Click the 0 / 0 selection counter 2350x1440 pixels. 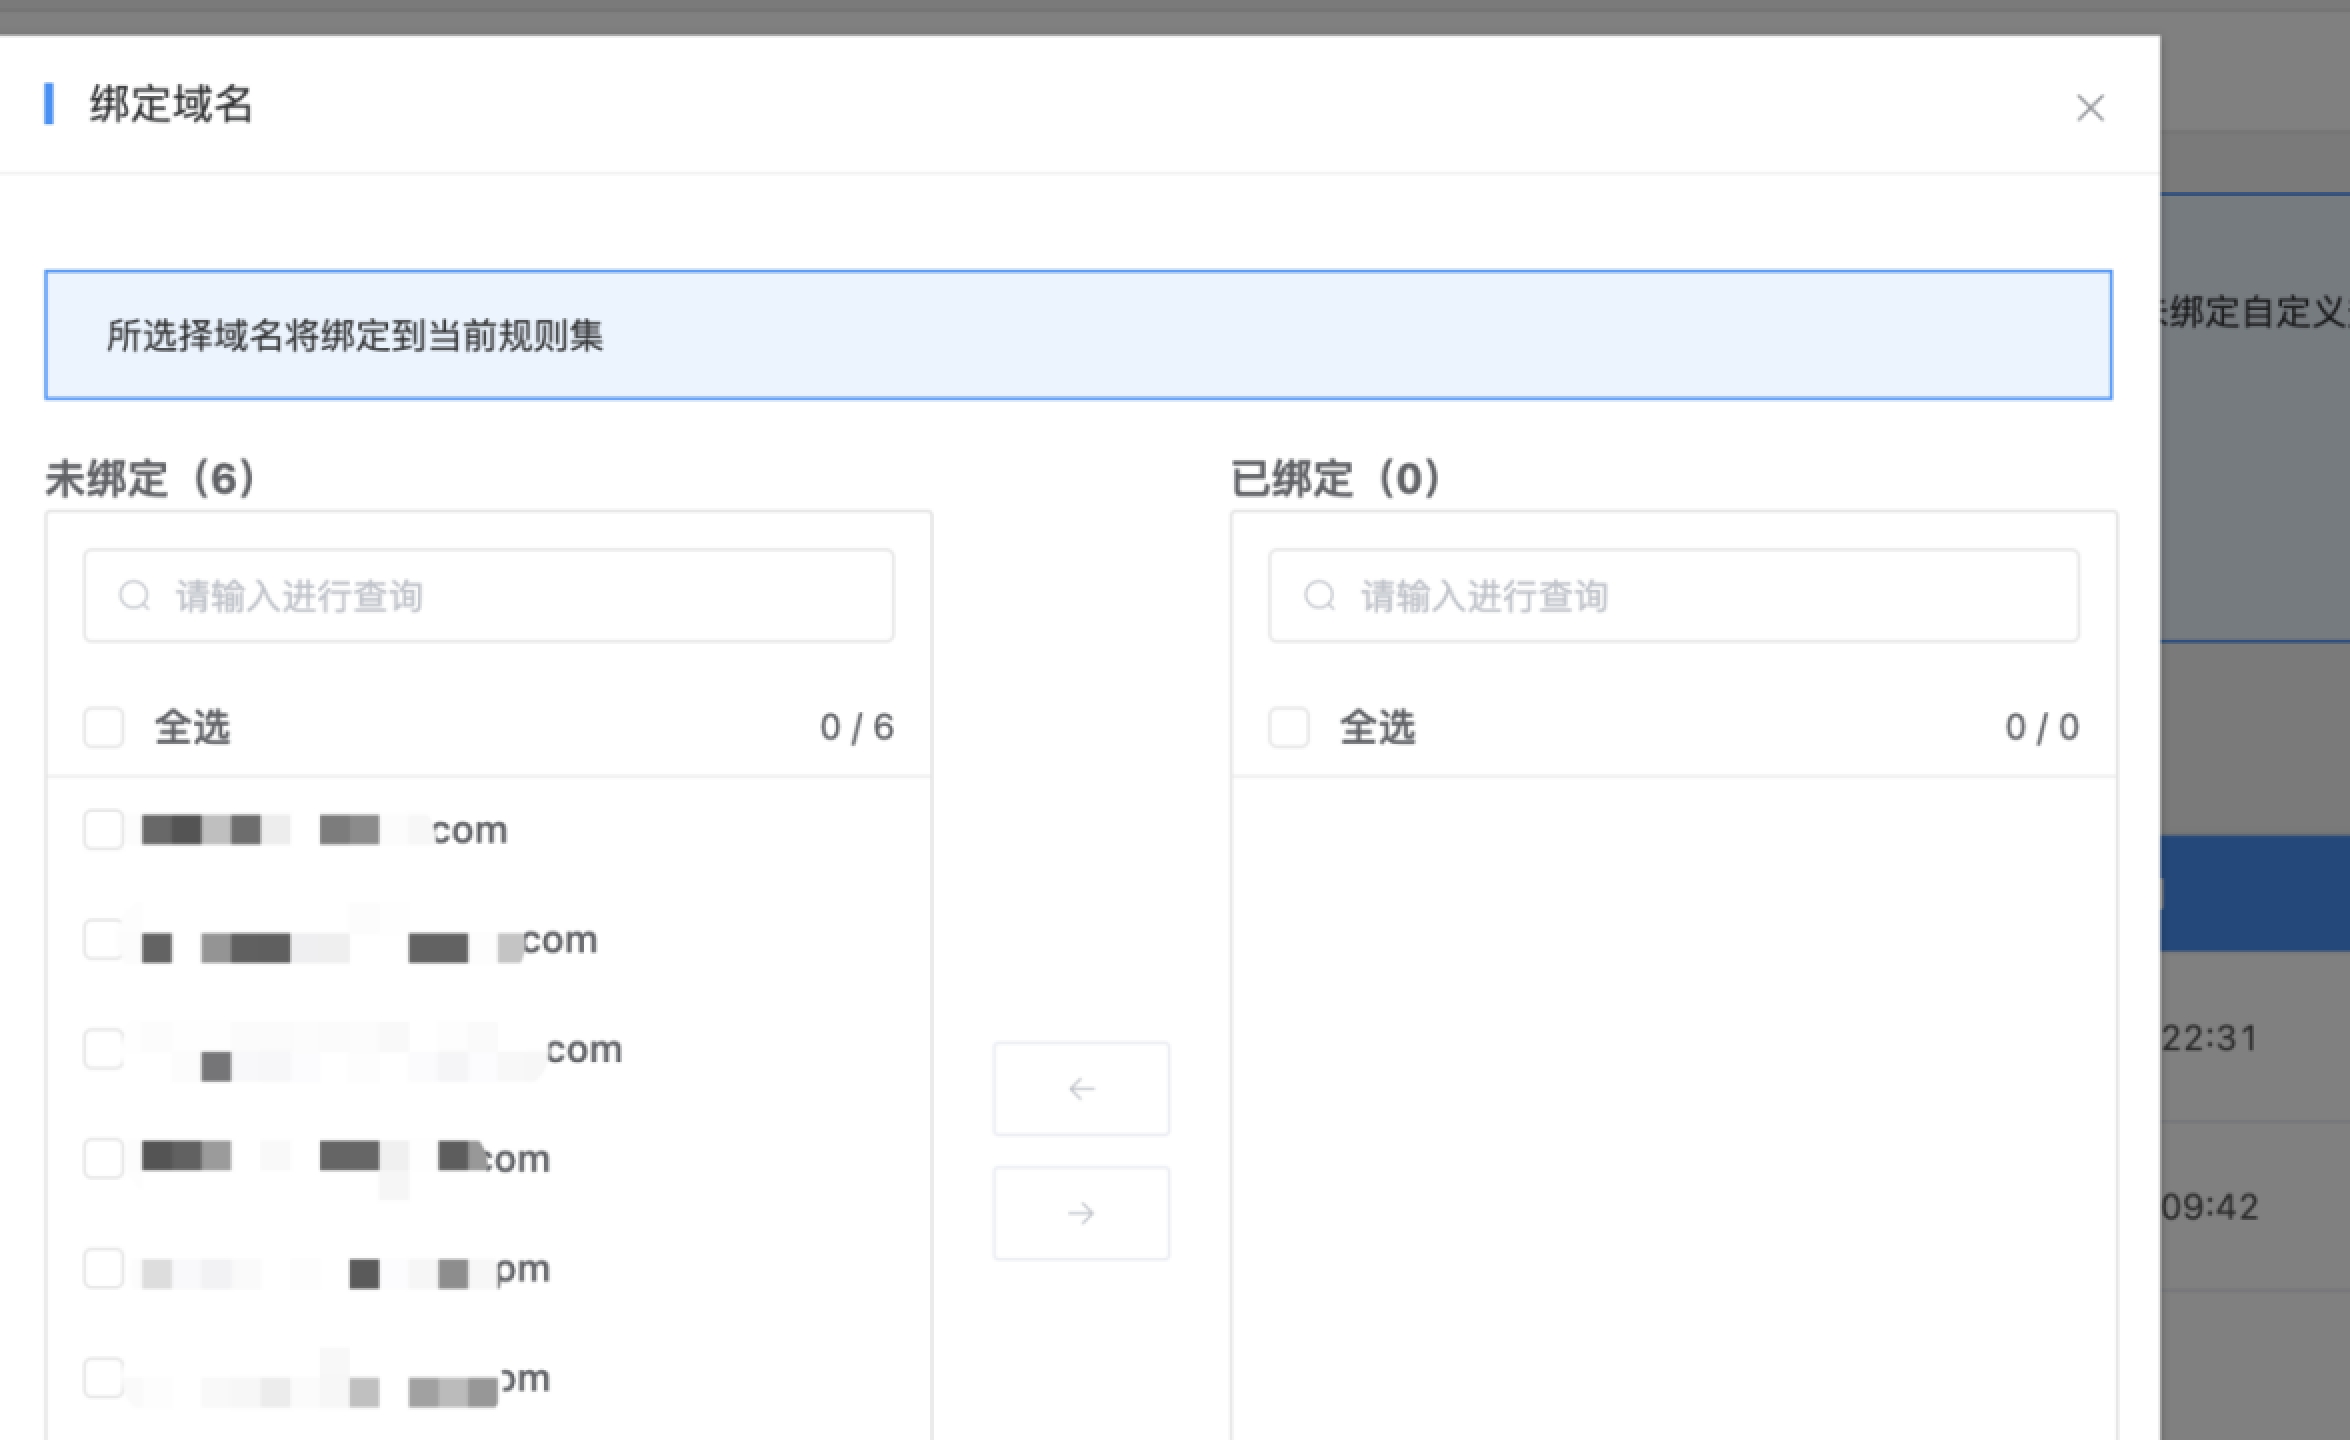coord(2042,727)
